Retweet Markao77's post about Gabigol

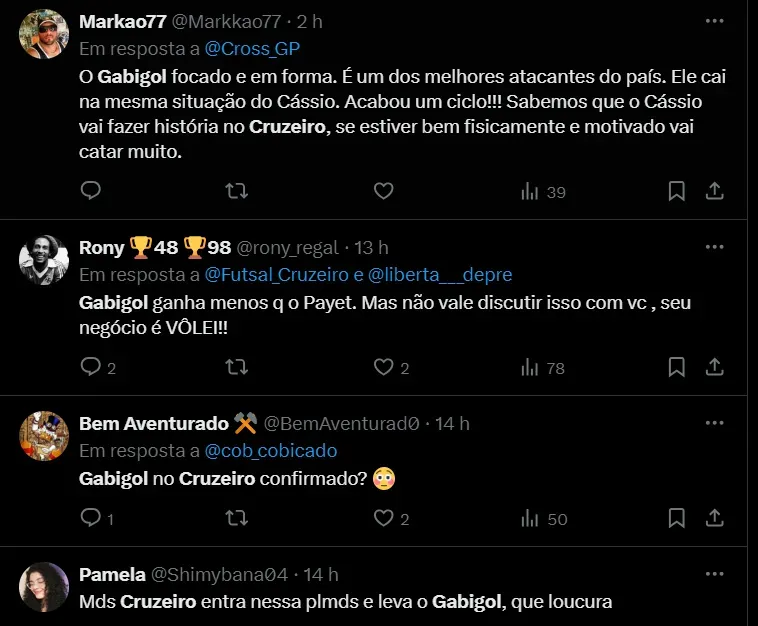(237, 191)
